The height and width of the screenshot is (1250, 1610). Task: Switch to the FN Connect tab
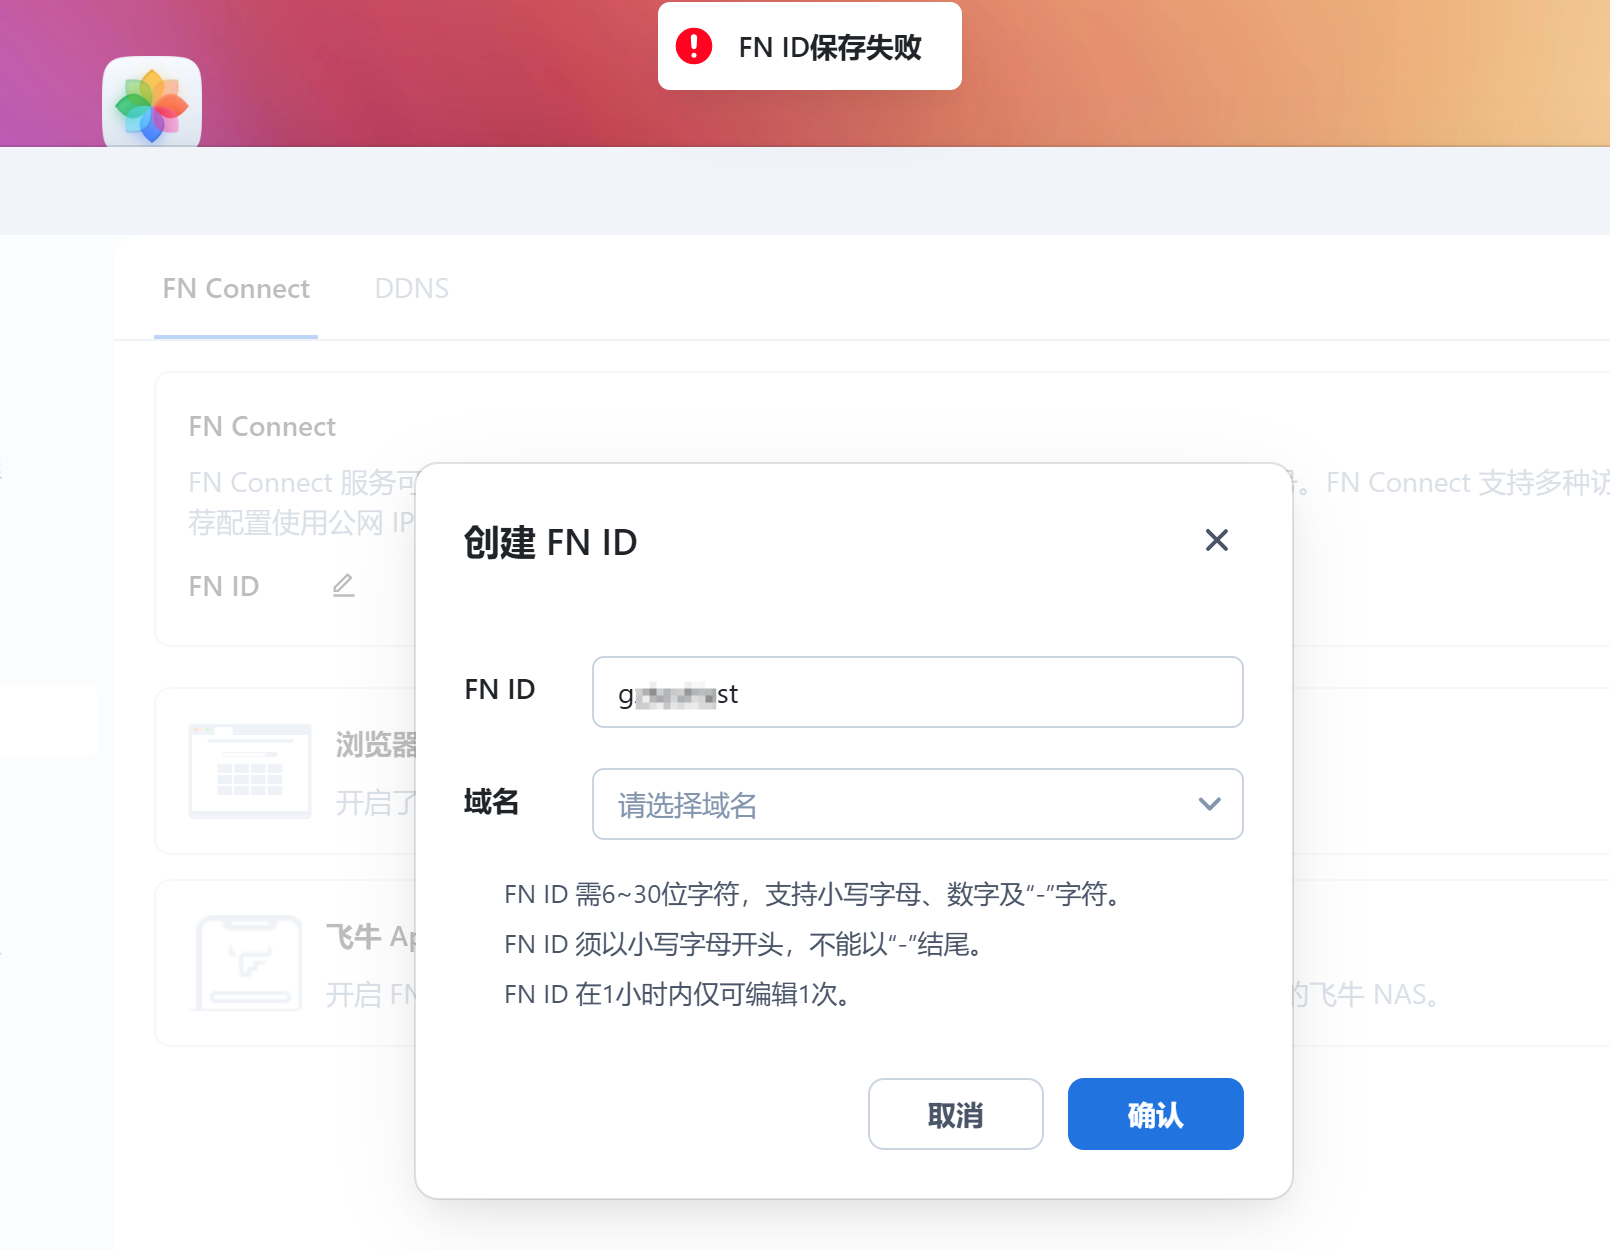[x=236, y=289]
